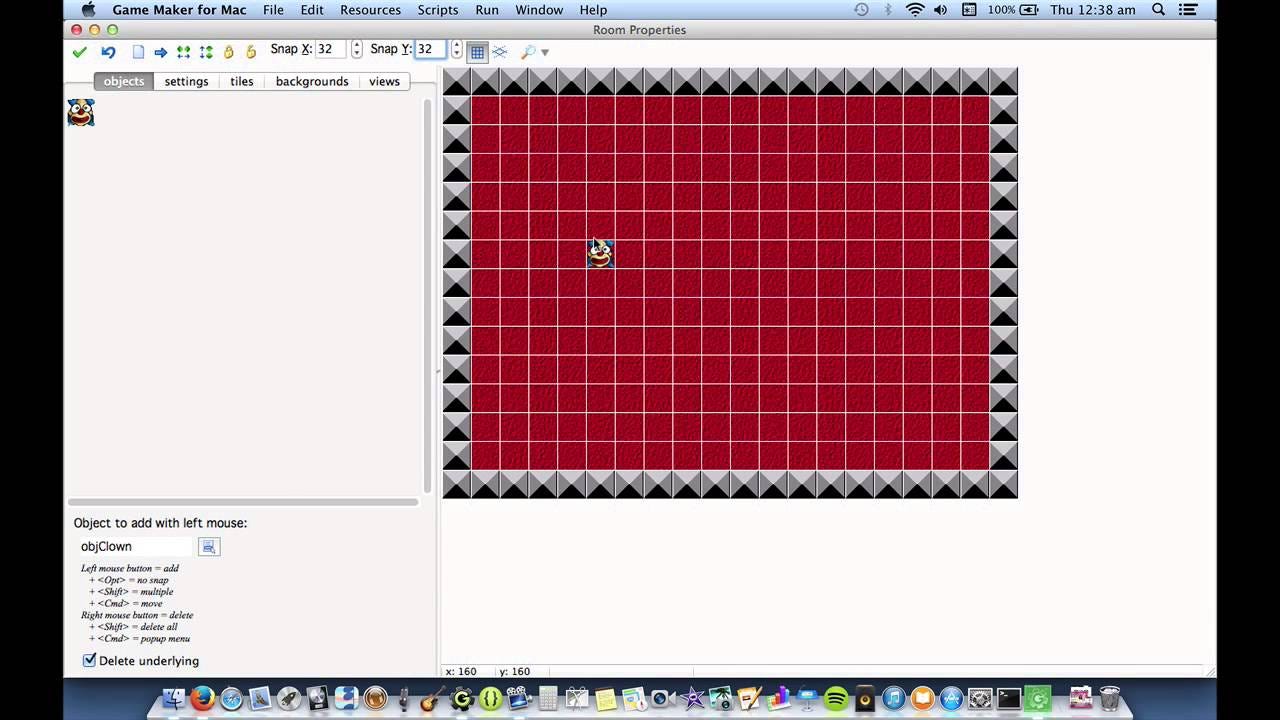Click the Thu 12:38 am clock
Screen dimensions: 1280x720
[x=1093, y=10]
